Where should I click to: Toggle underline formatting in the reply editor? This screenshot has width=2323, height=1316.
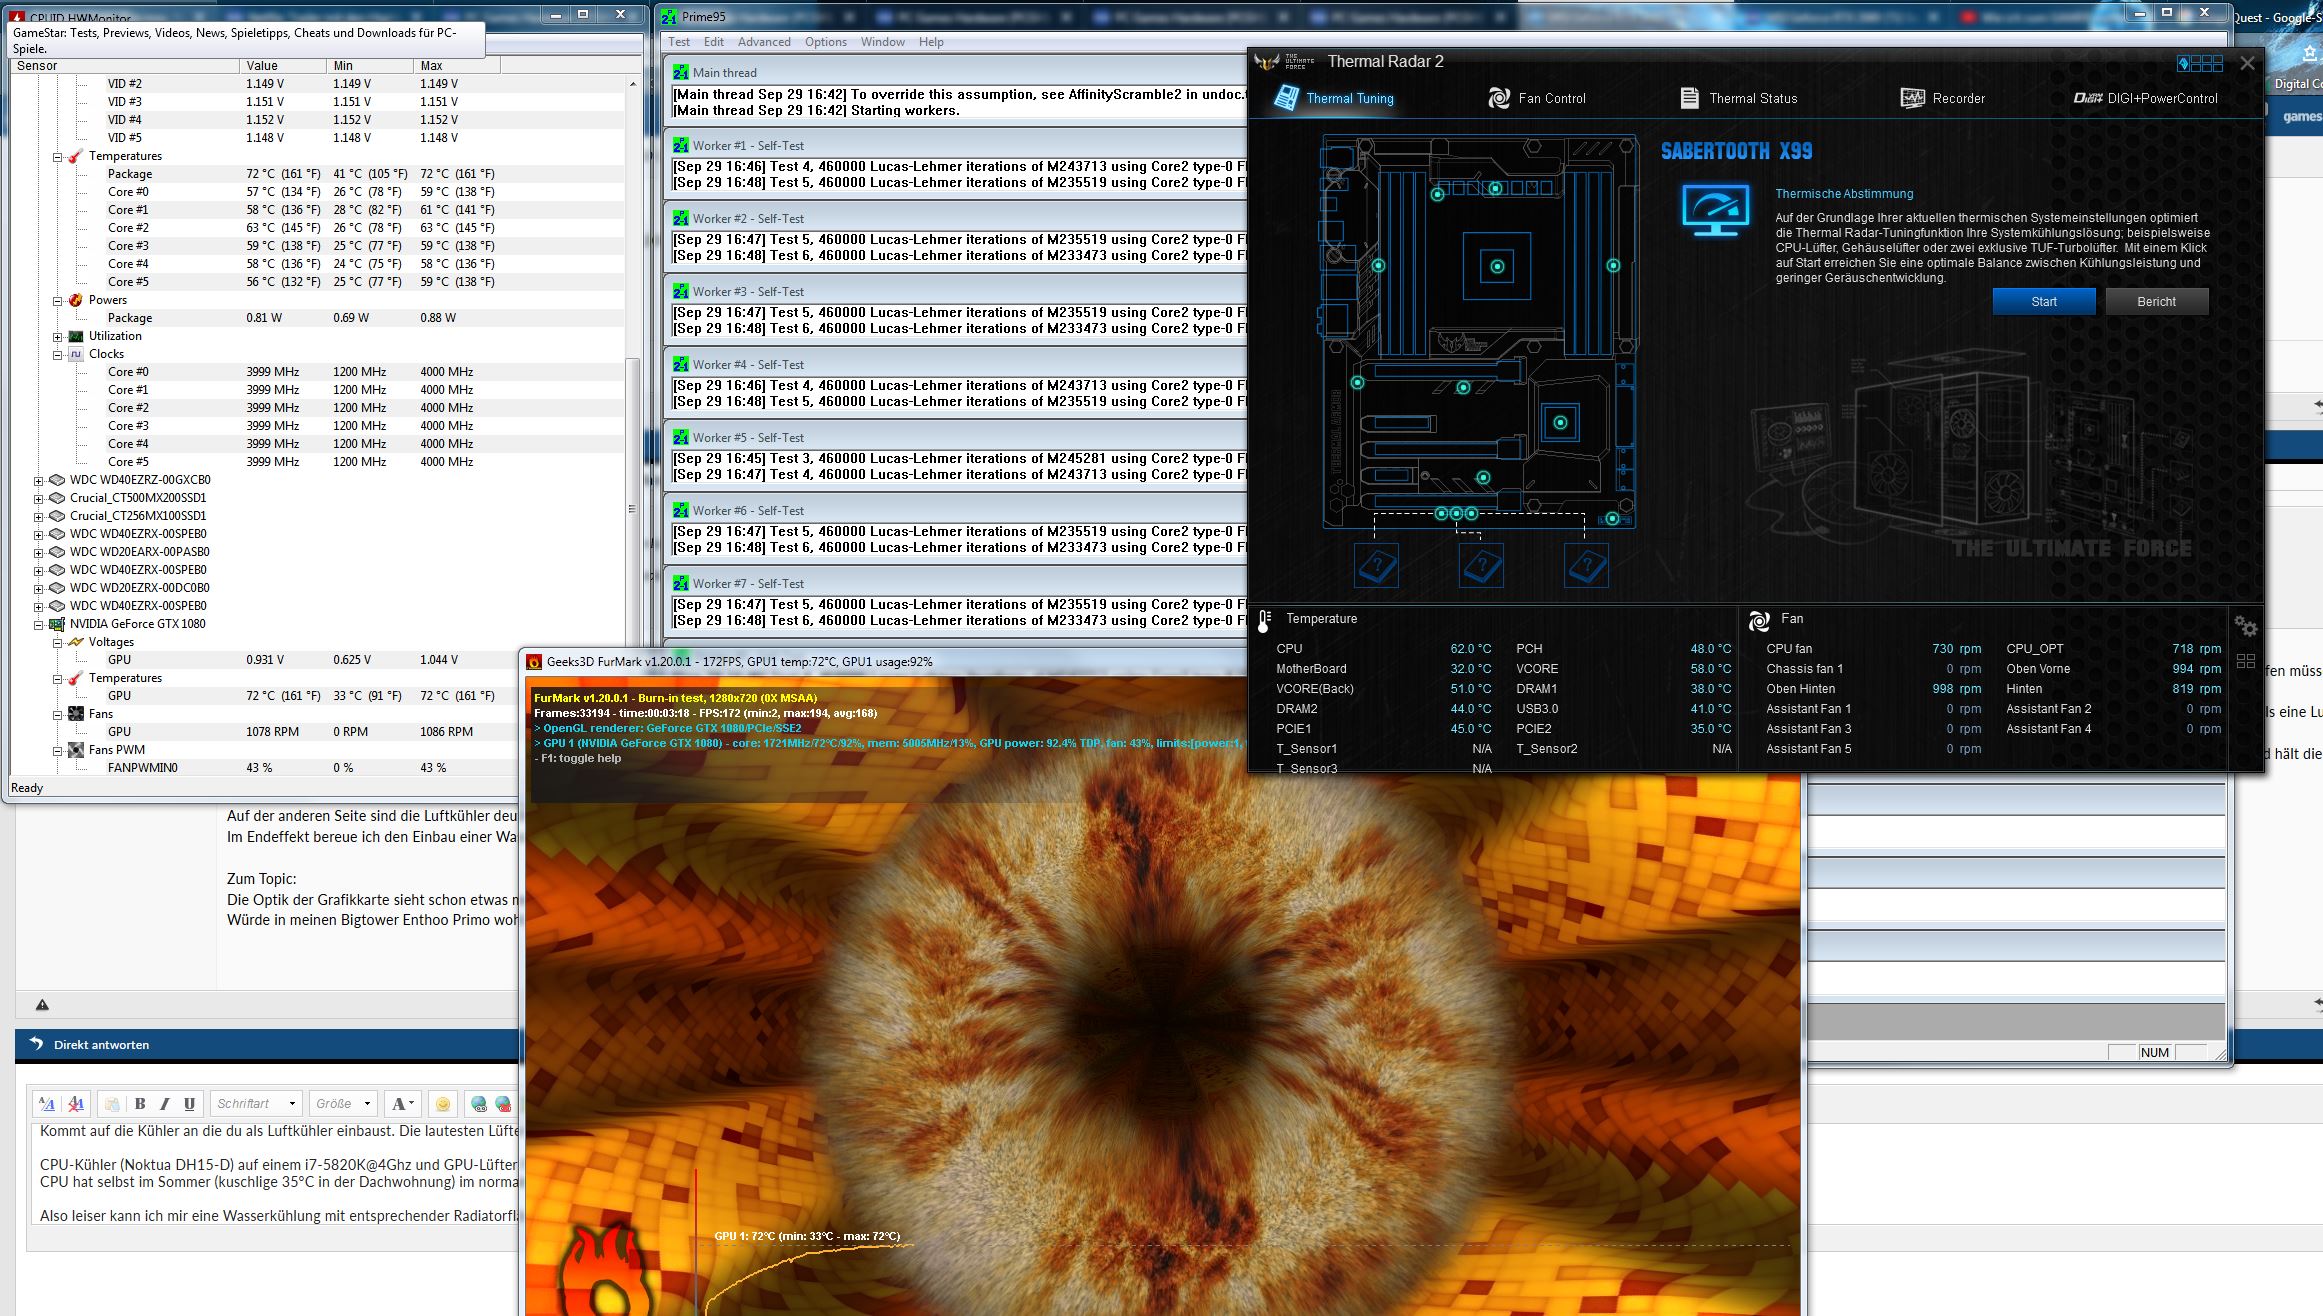189,1104
